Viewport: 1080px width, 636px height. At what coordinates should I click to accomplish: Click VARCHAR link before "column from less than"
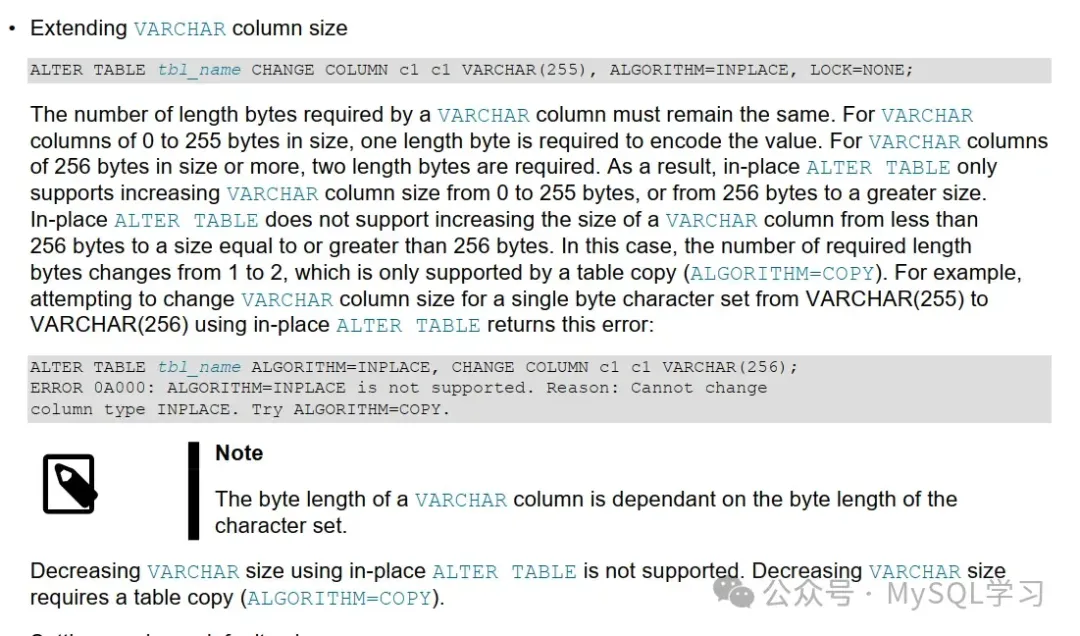(x=711, y=220)
